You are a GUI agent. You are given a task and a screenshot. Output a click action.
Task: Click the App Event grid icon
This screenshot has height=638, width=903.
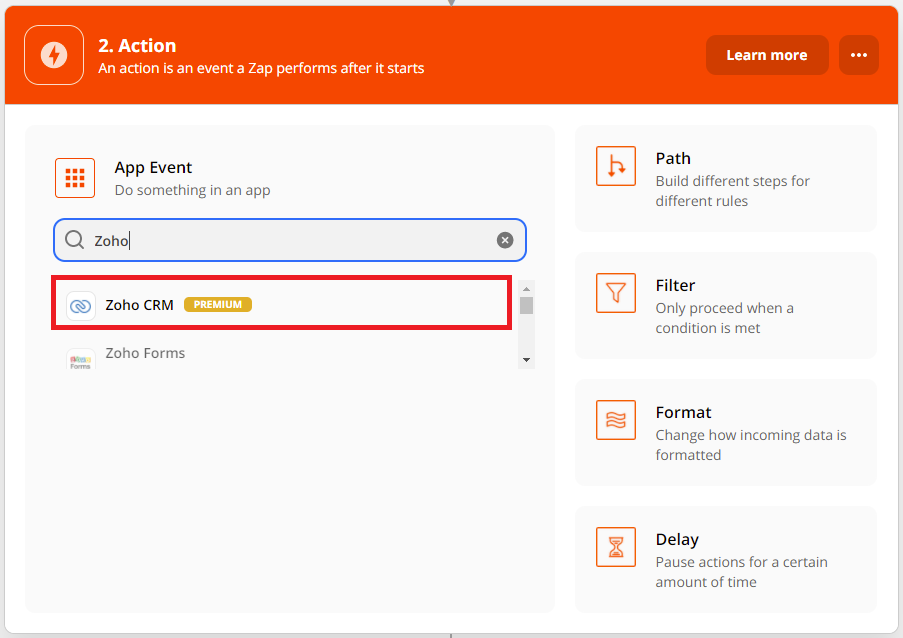pos(75,178)
